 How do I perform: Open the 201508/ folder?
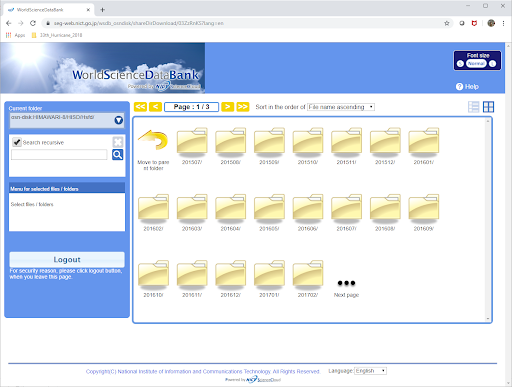pos(231,142)
